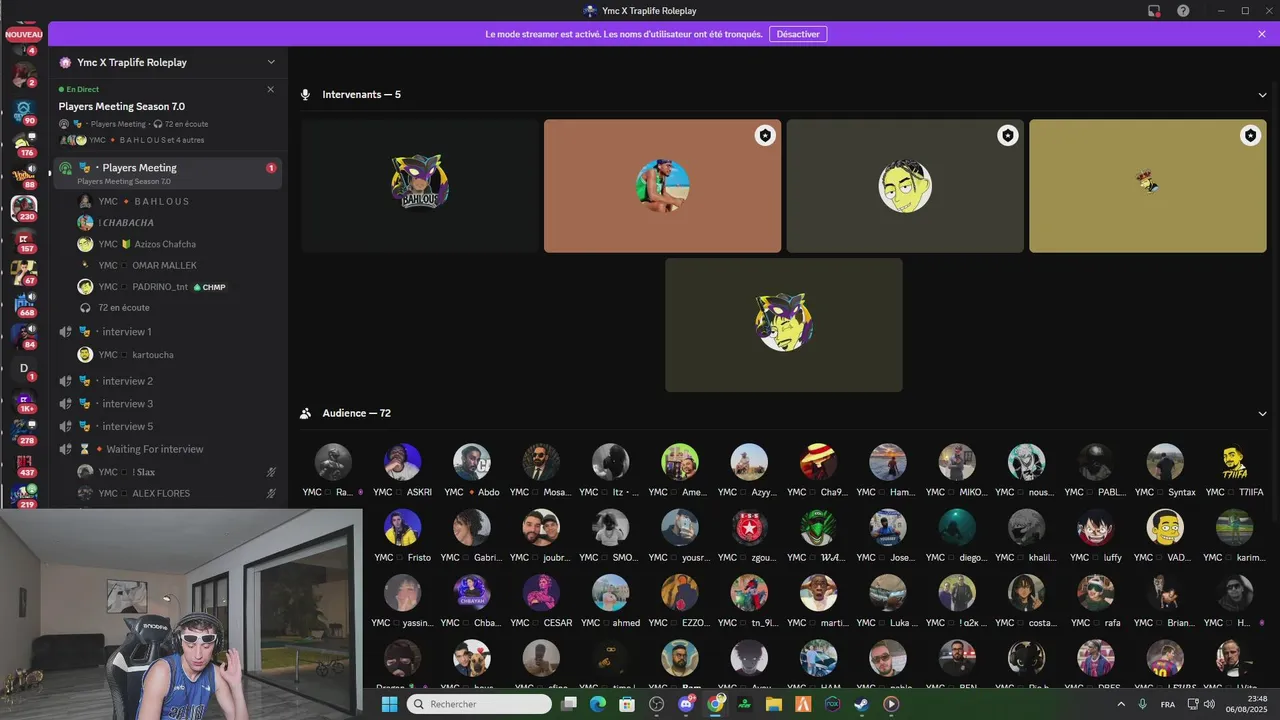
Task: Click the moderator badge on the orange speaker tile
Action: point(765,135)
